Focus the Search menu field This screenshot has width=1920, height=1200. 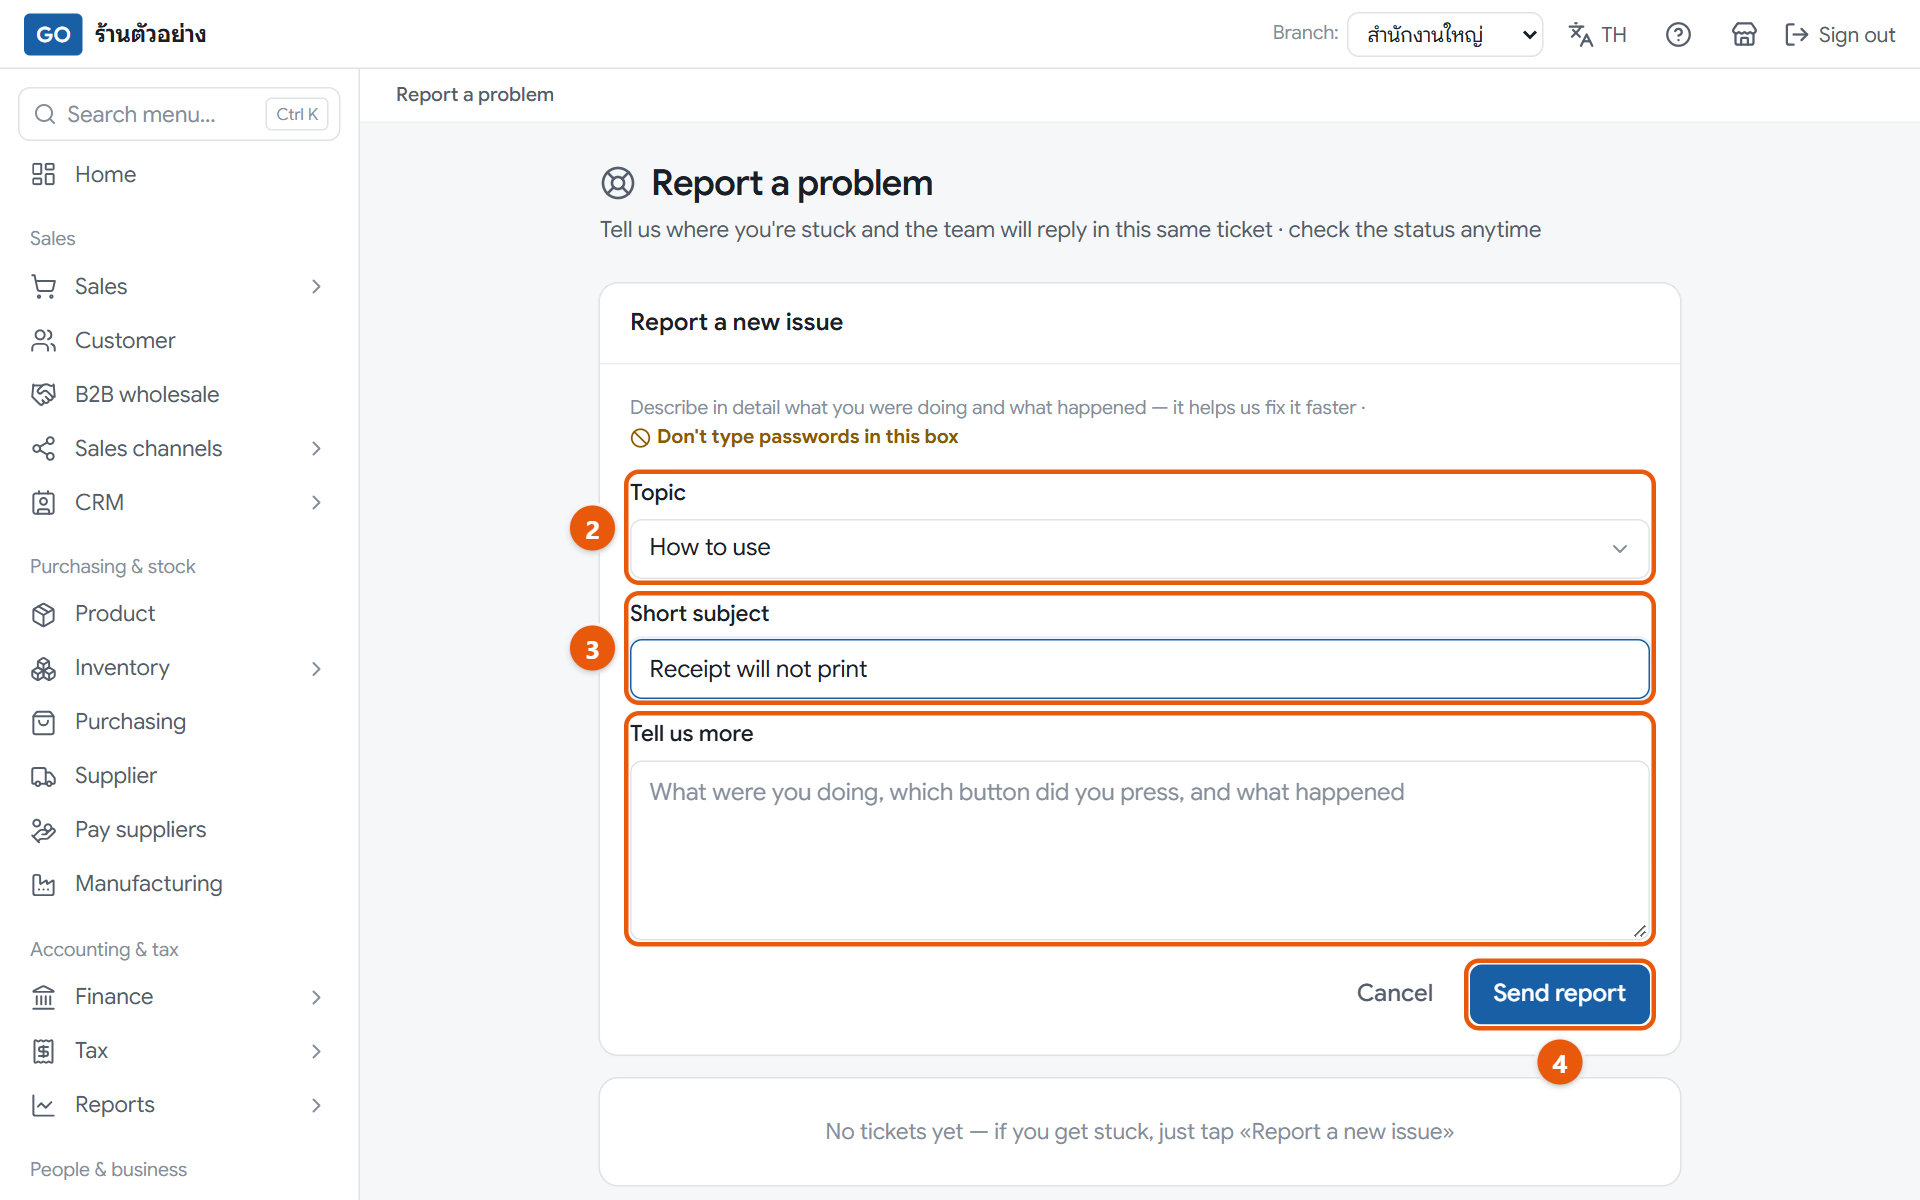click(179, 114)
